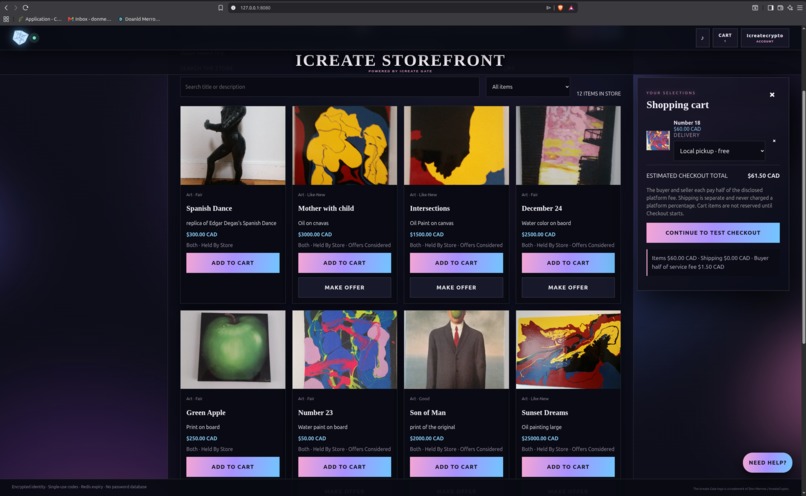Click the Number 18 cart item name

point(687,123)
